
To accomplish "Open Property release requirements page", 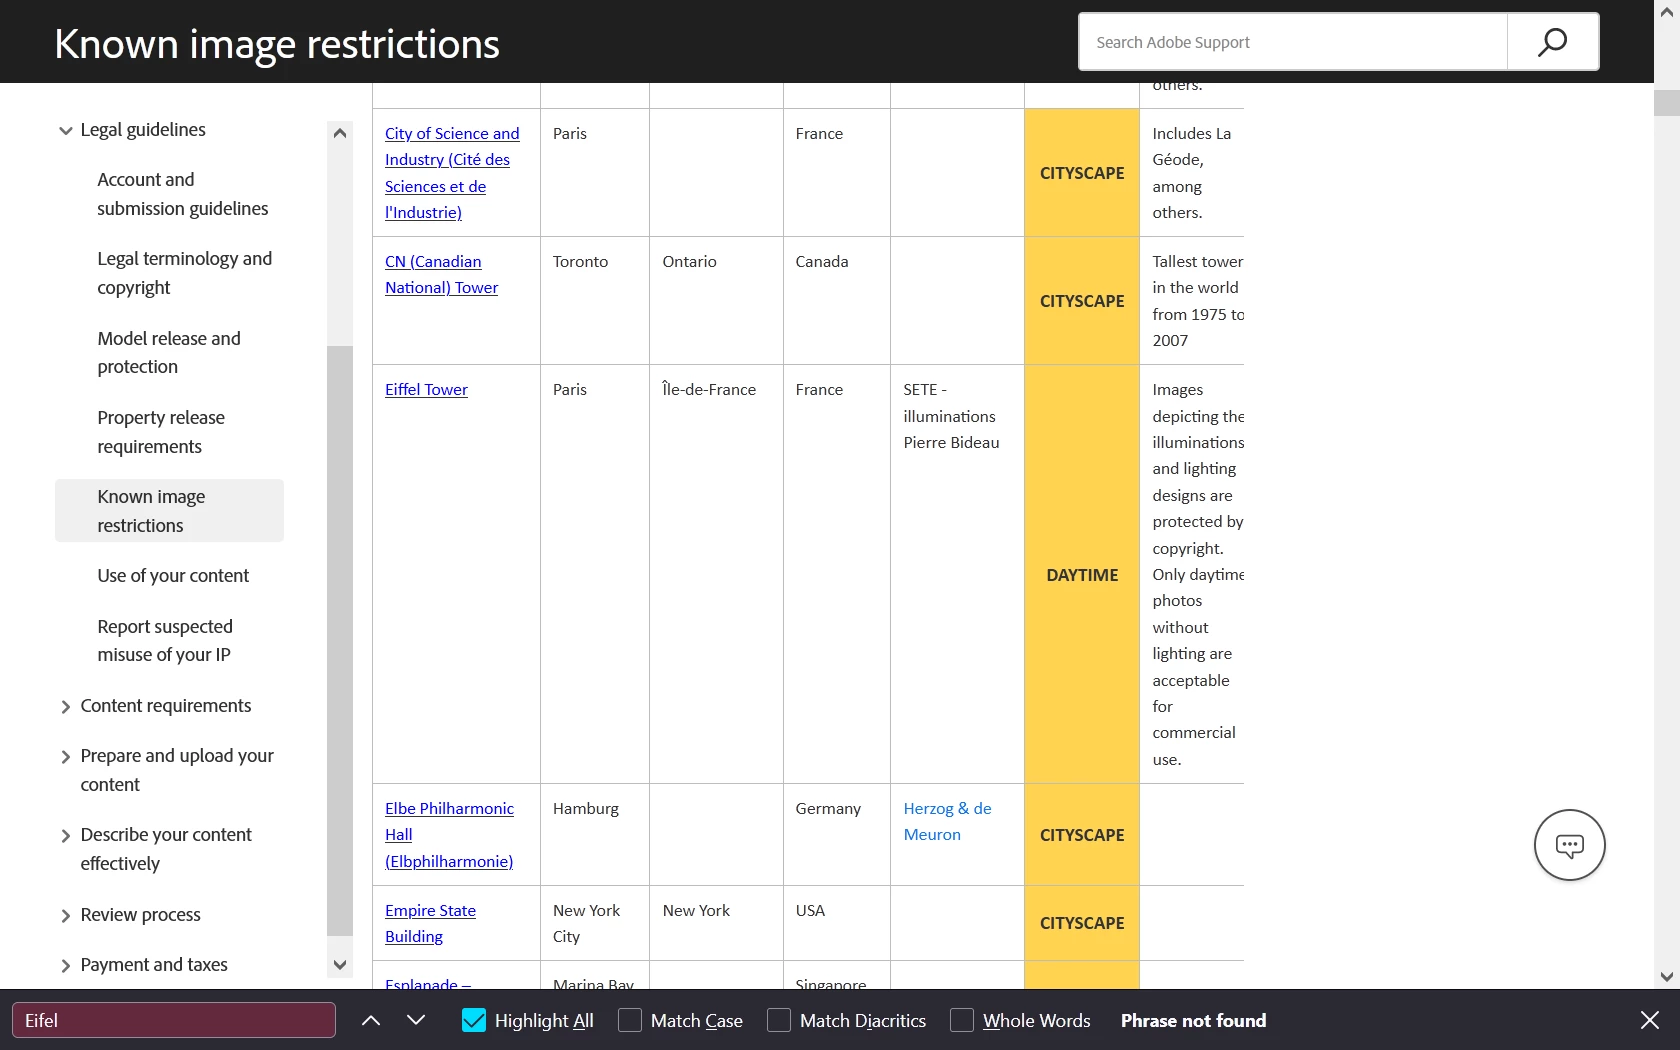I will [x=160, y=432].
